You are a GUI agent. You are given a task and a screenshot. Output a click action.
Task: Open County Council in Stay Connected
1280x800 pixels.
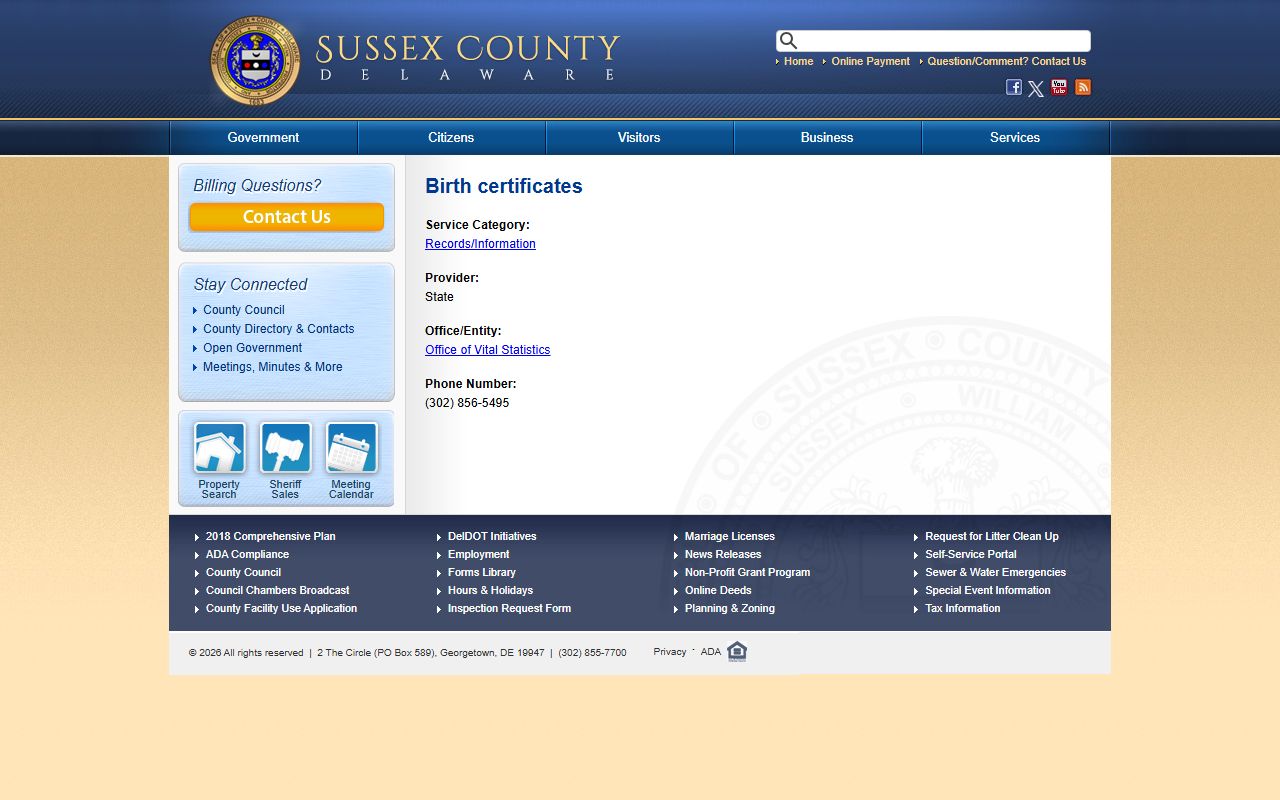pos(244,310)
